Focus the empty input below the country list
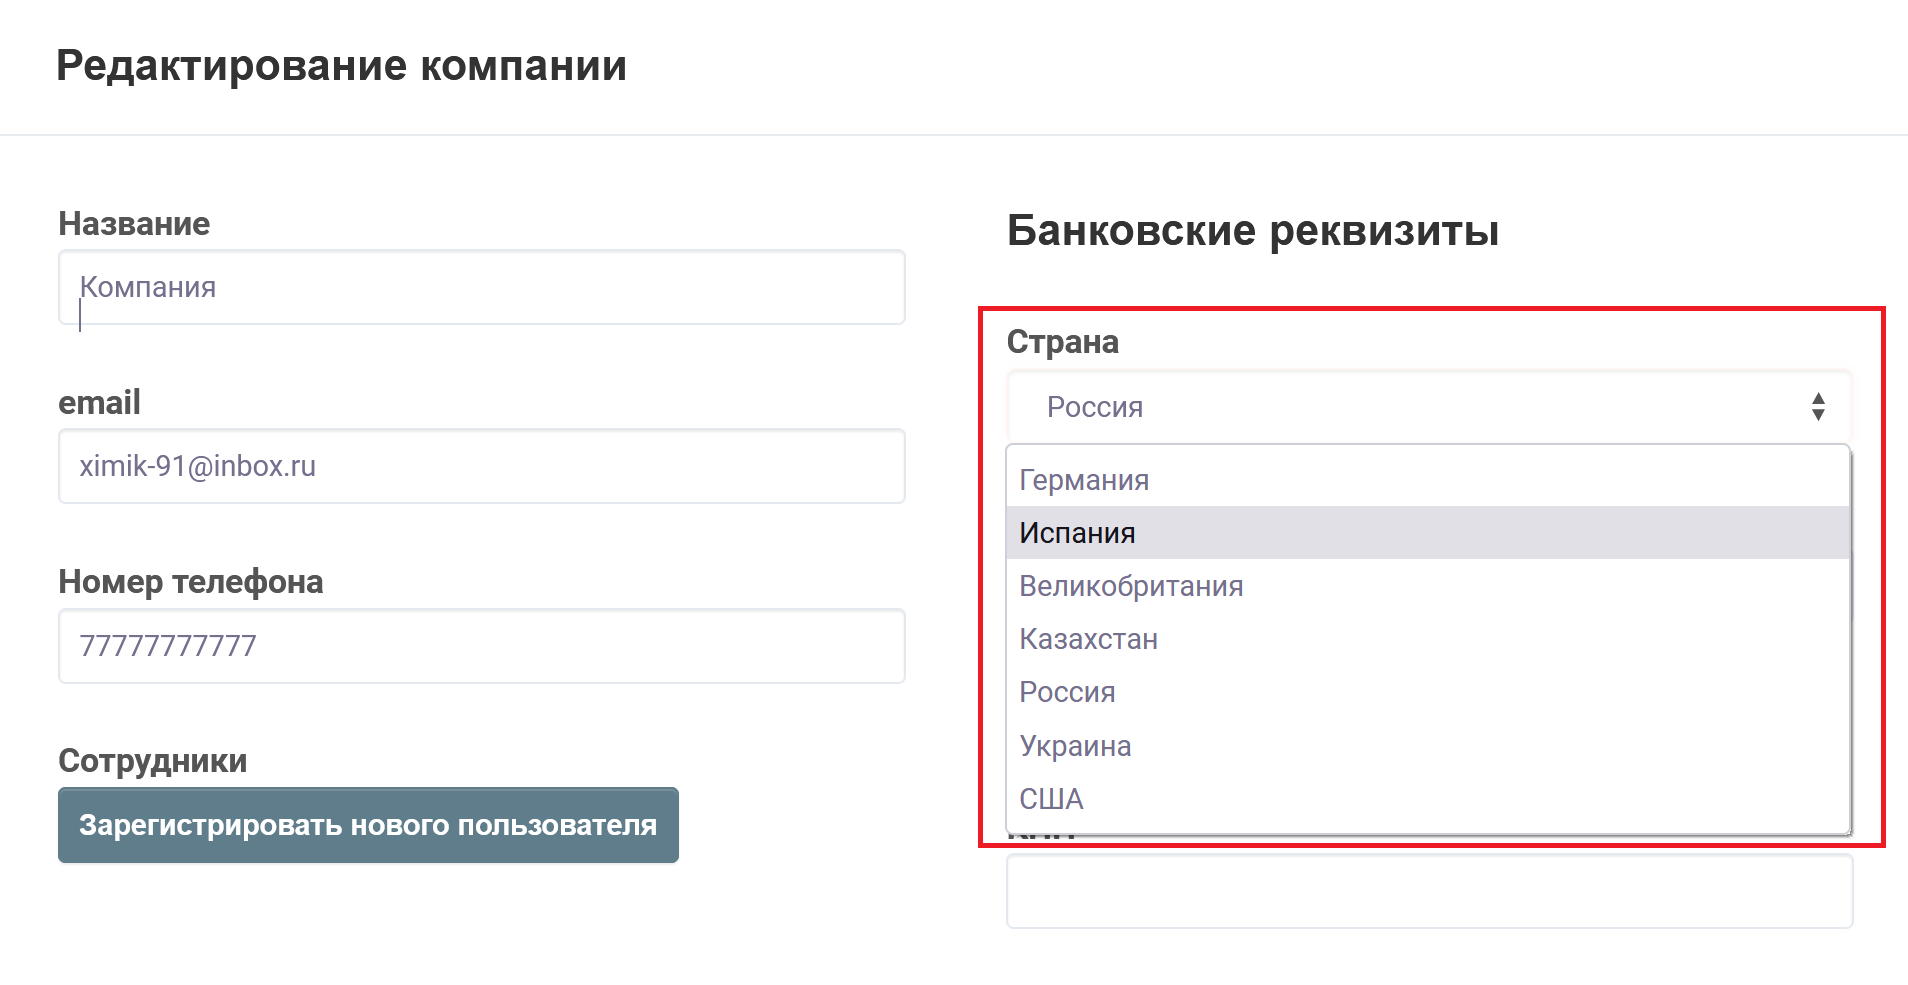The width and height of the screenshot is (1908, 985). tap(1429, 892)
